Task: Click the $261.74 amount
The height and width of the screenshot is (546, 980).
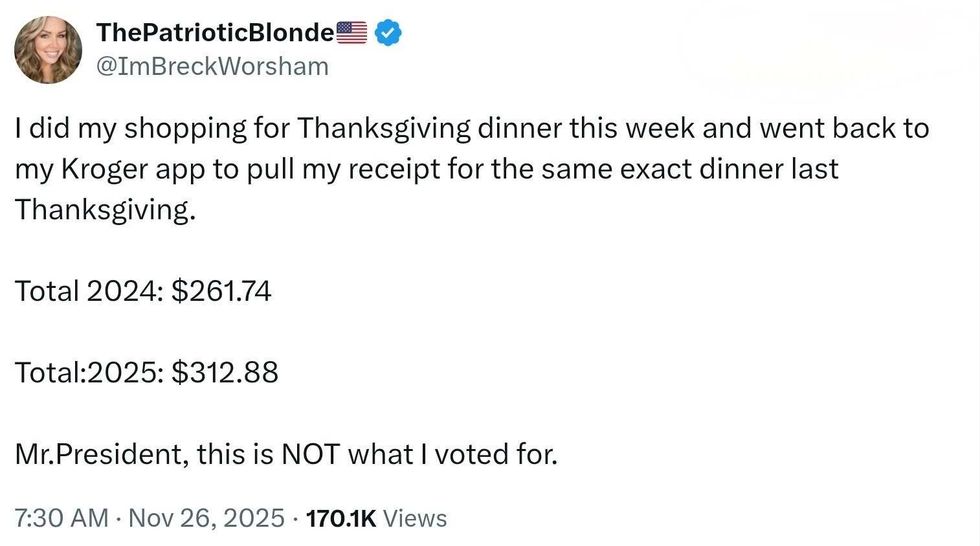Action: coord(221,291)
